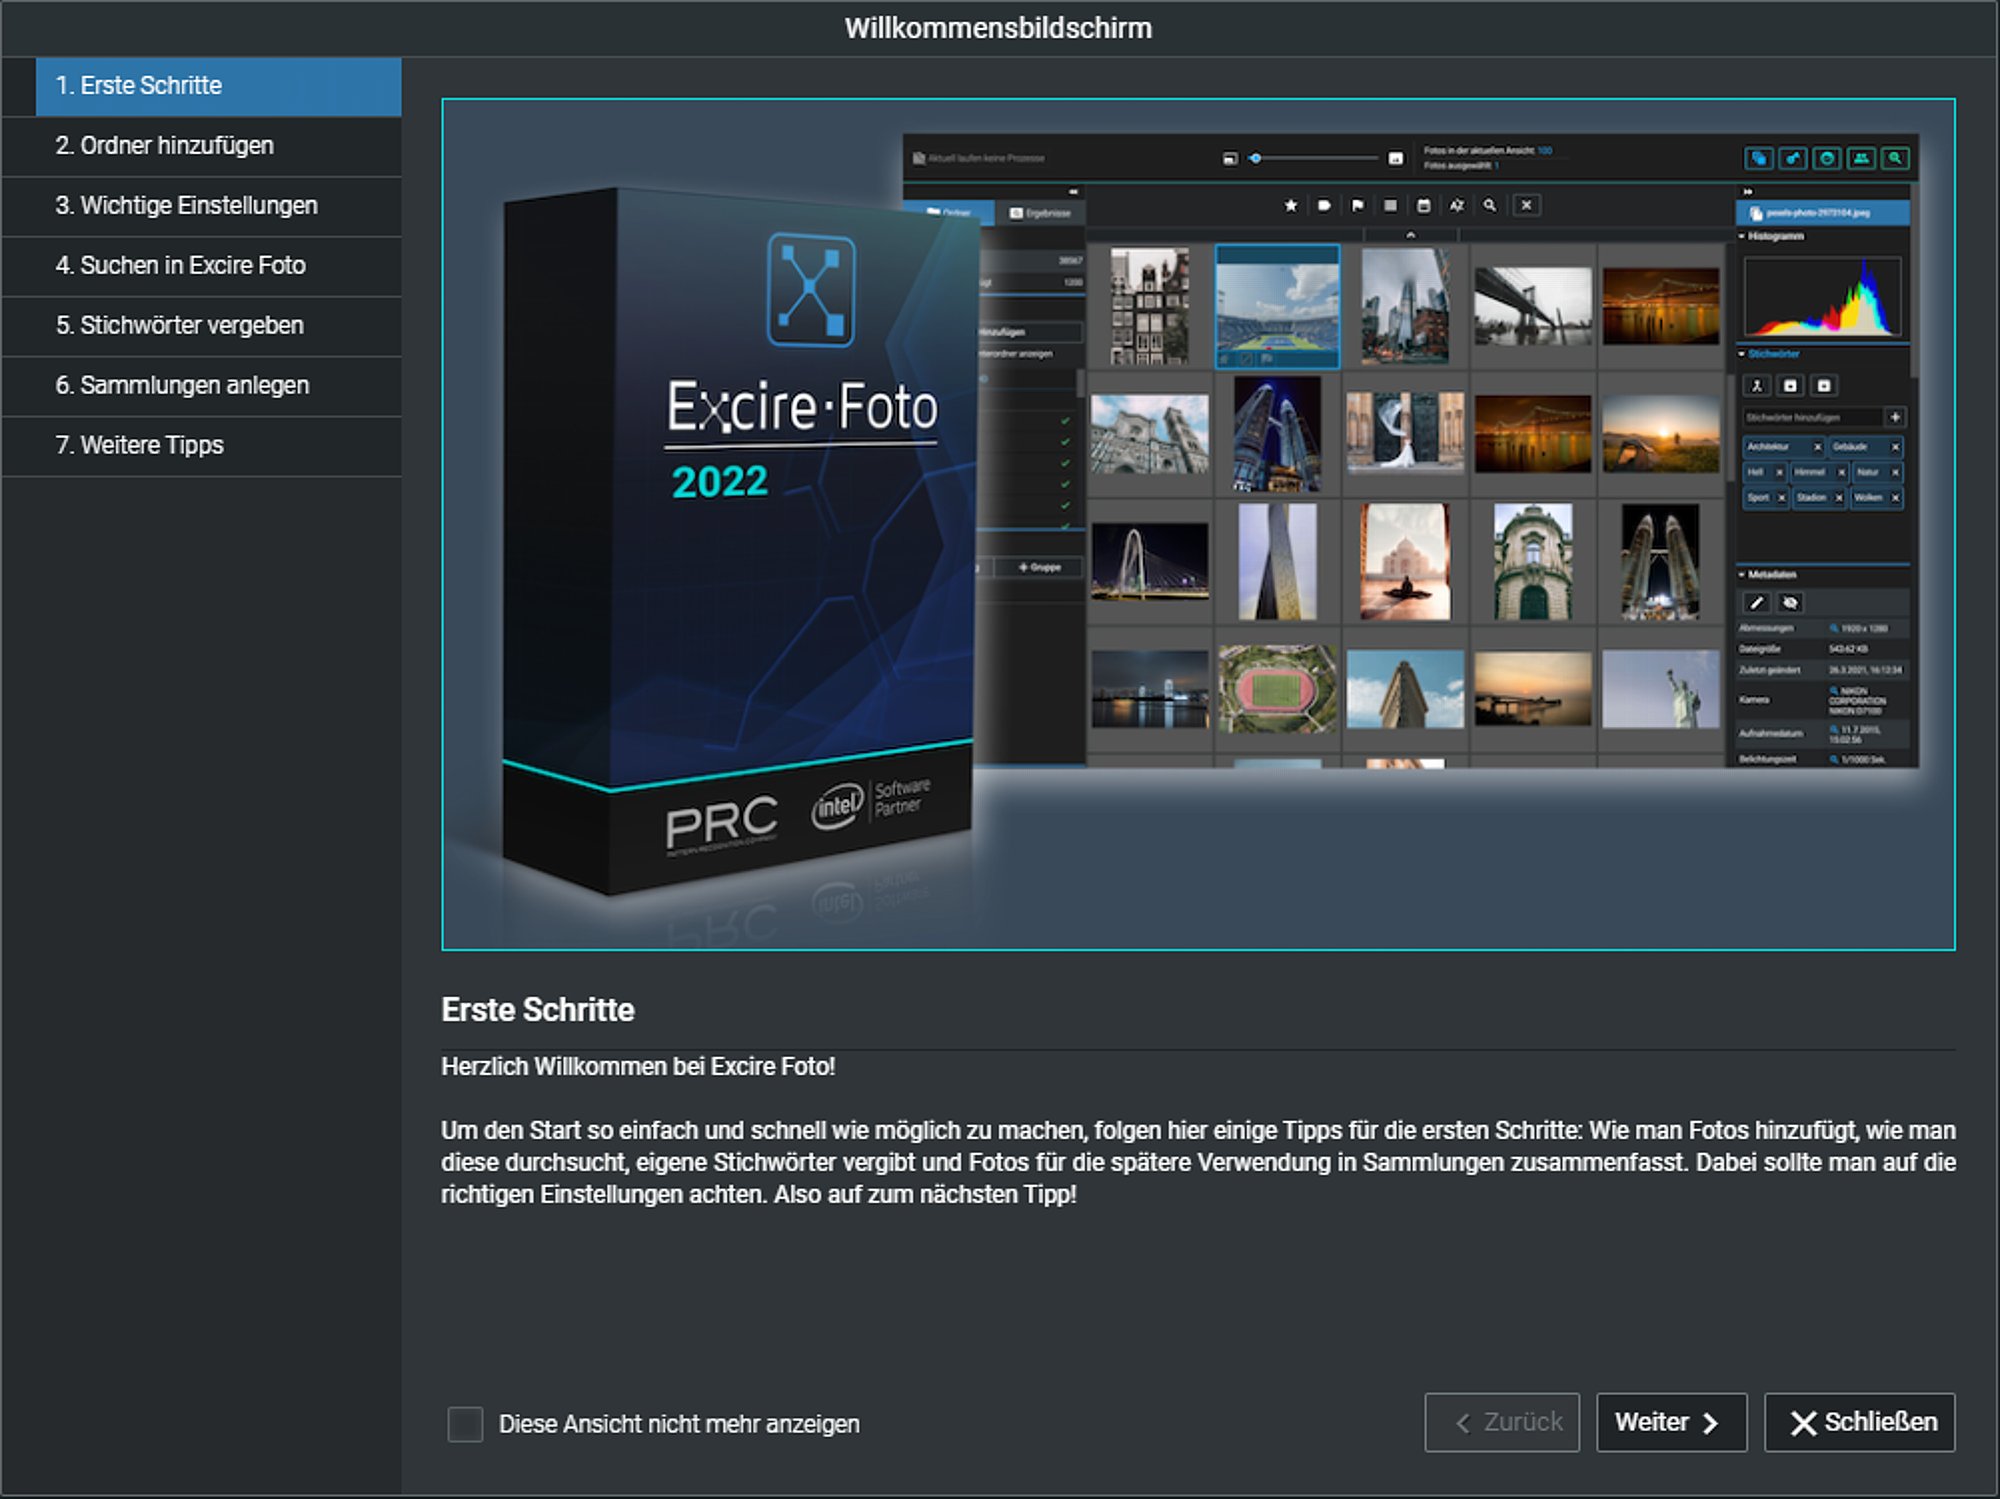This screenshot has width=2000, height=1499.
Task: Click the 'Willkommensbildschirm' window title
Action: (998, 28)
